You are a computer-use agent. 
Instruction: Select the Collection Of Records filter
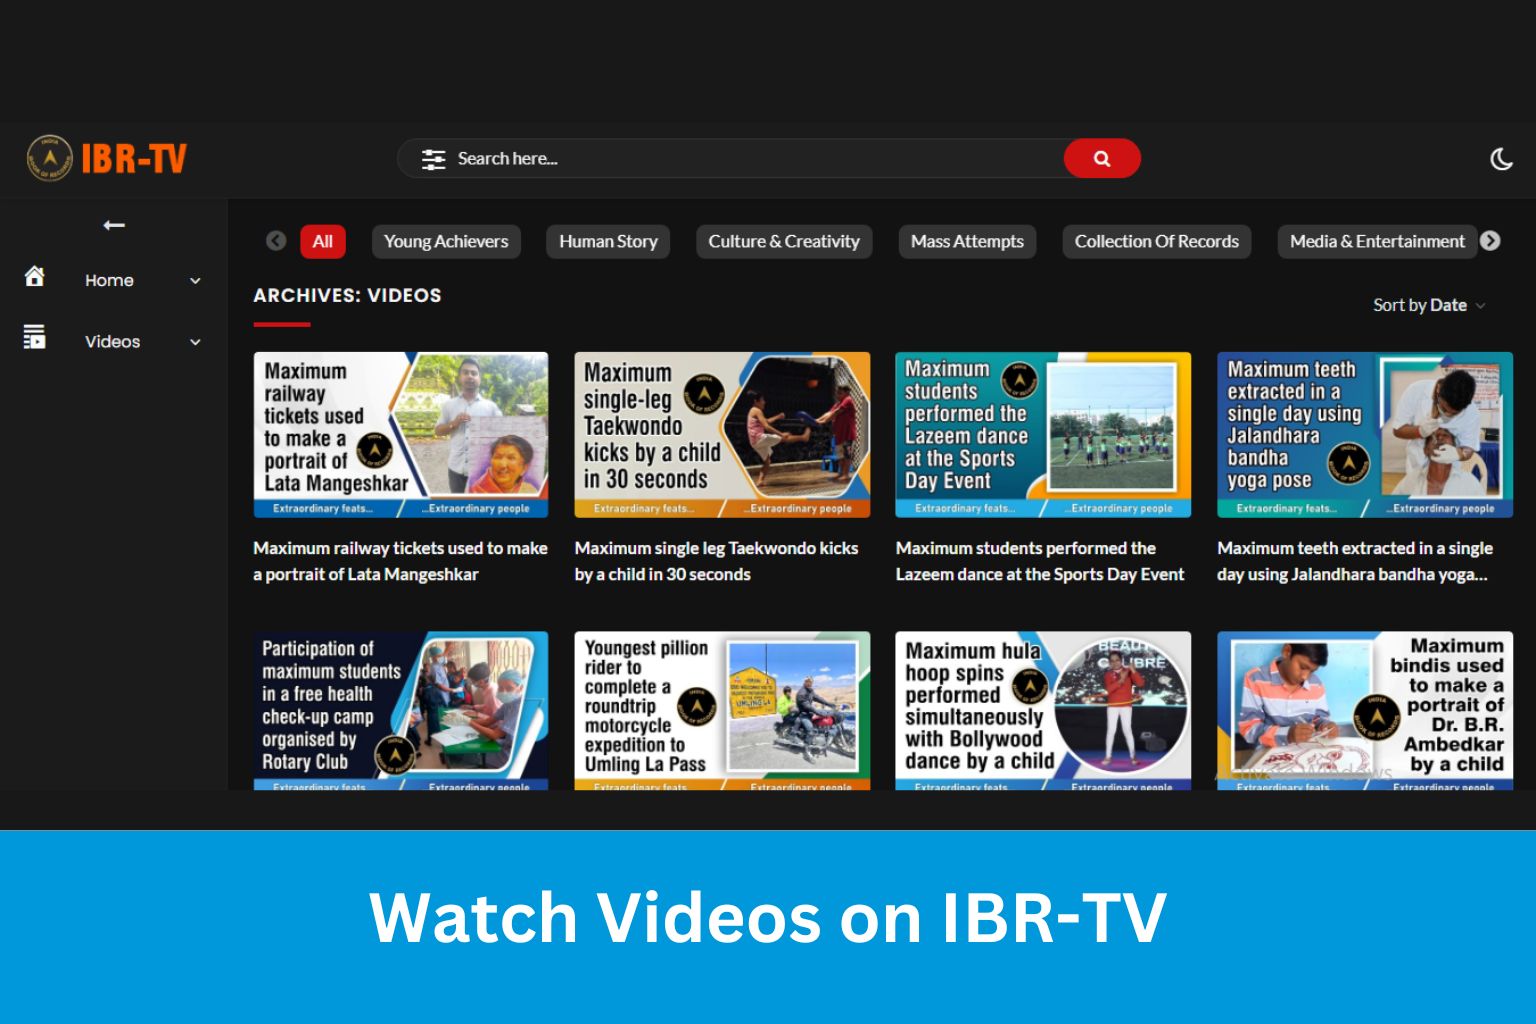click(x=1156, y=241)
